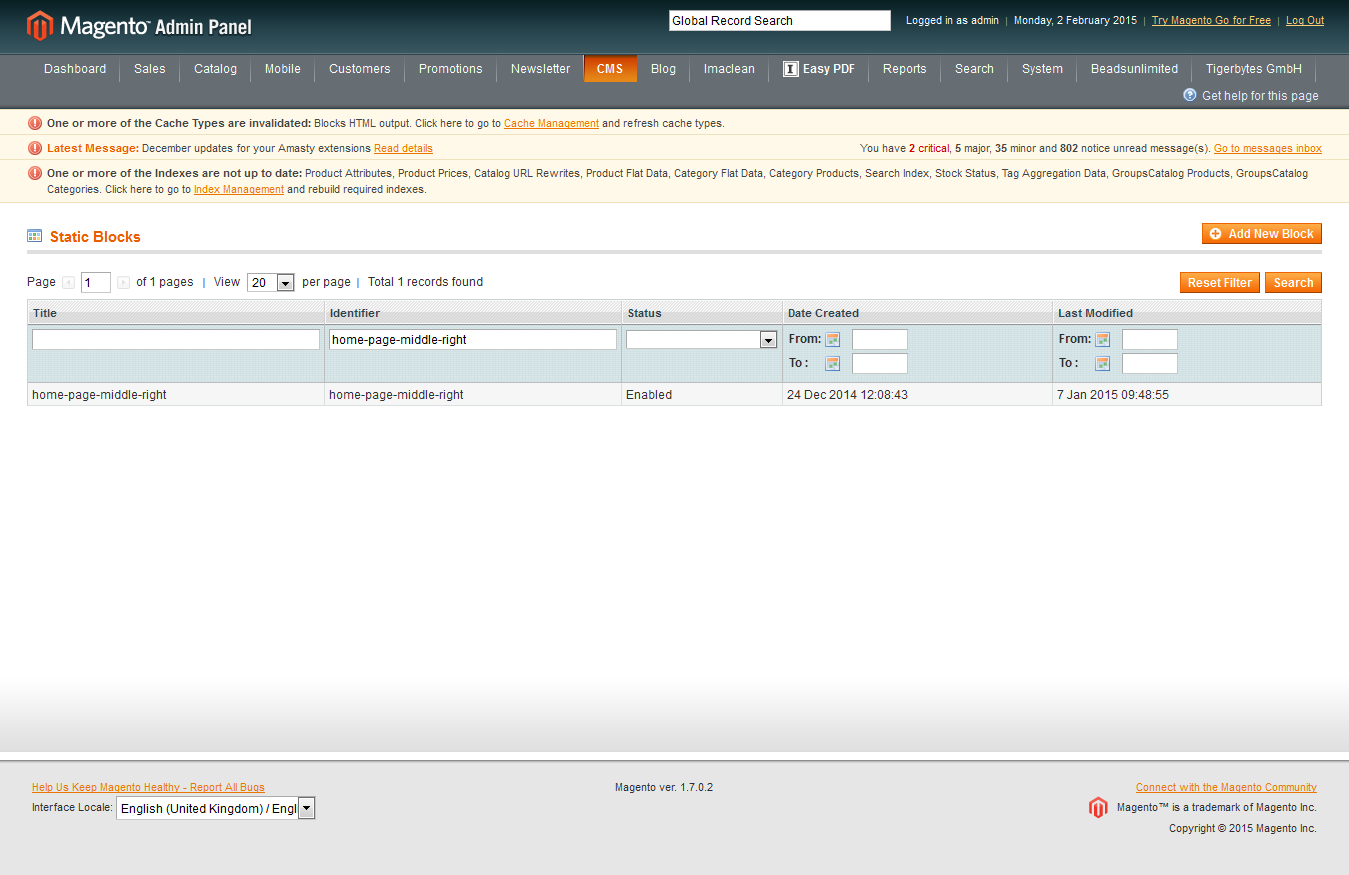Open the Newsletter menu
This screenshot has height=875, width=1349.
[541, 69]
